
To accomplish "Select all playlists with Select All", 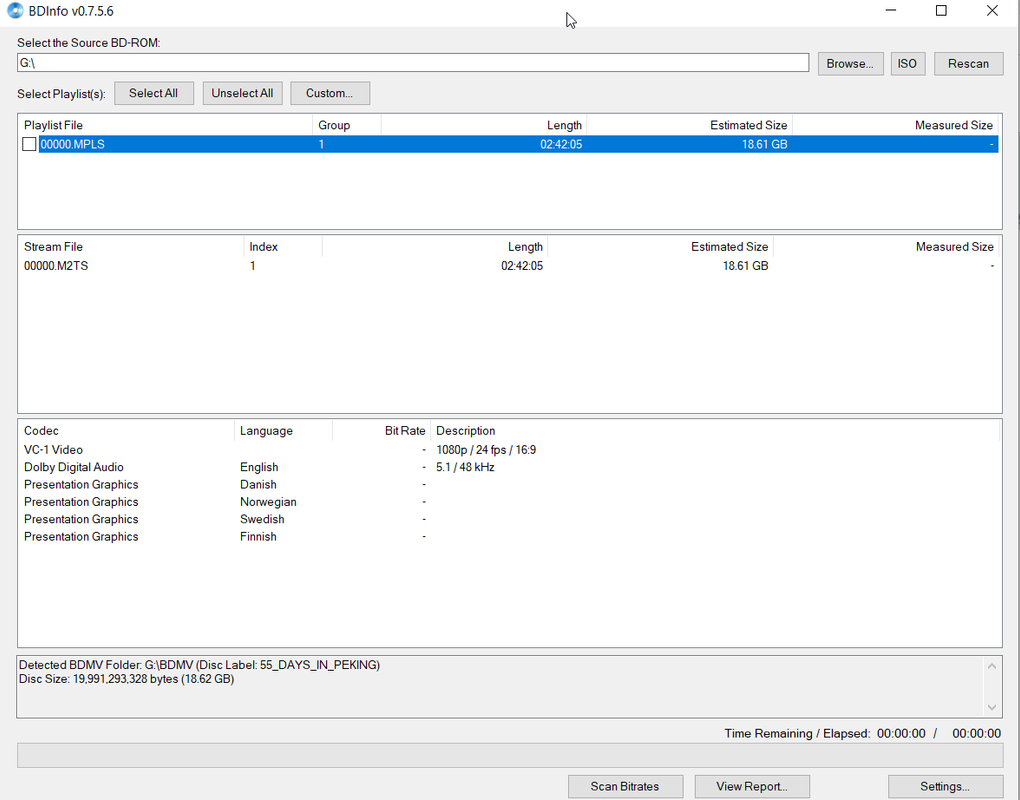I will (154, 93).
